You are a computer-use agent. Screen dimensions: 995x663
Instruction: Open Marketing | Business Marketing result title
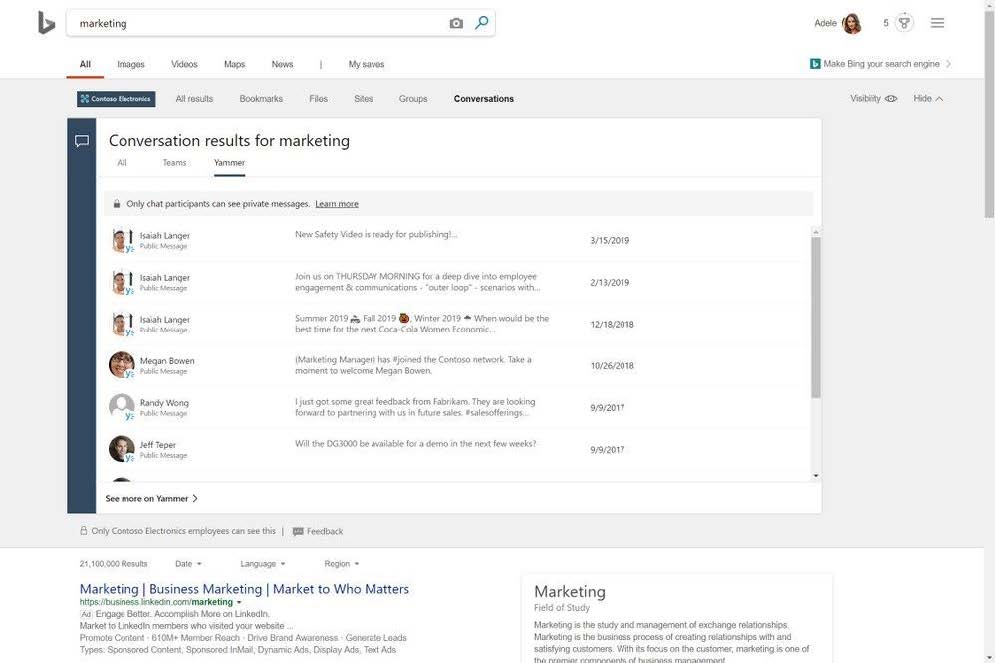click(244, 589)
